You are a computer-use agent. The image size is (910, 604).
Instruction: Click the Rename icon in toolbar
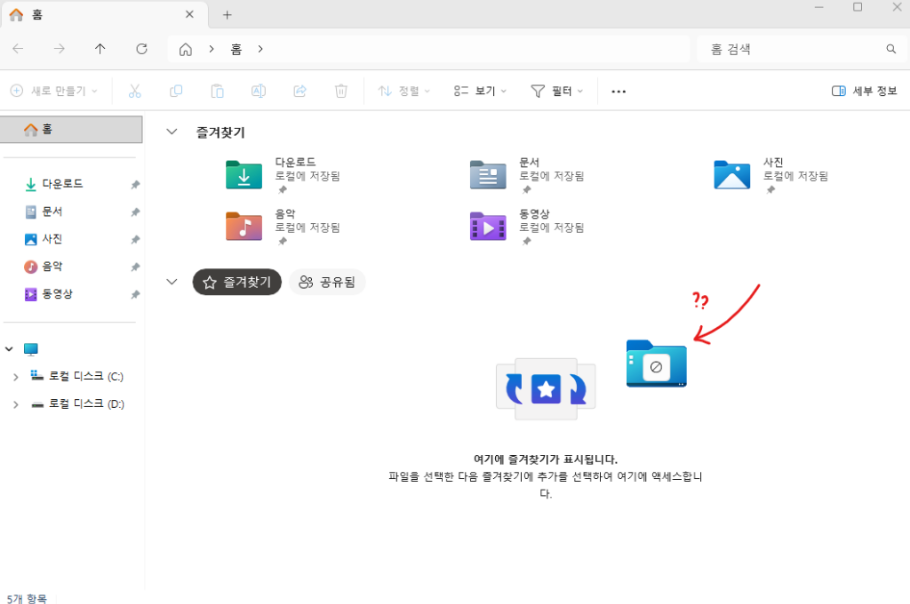(x=258, y=91)
